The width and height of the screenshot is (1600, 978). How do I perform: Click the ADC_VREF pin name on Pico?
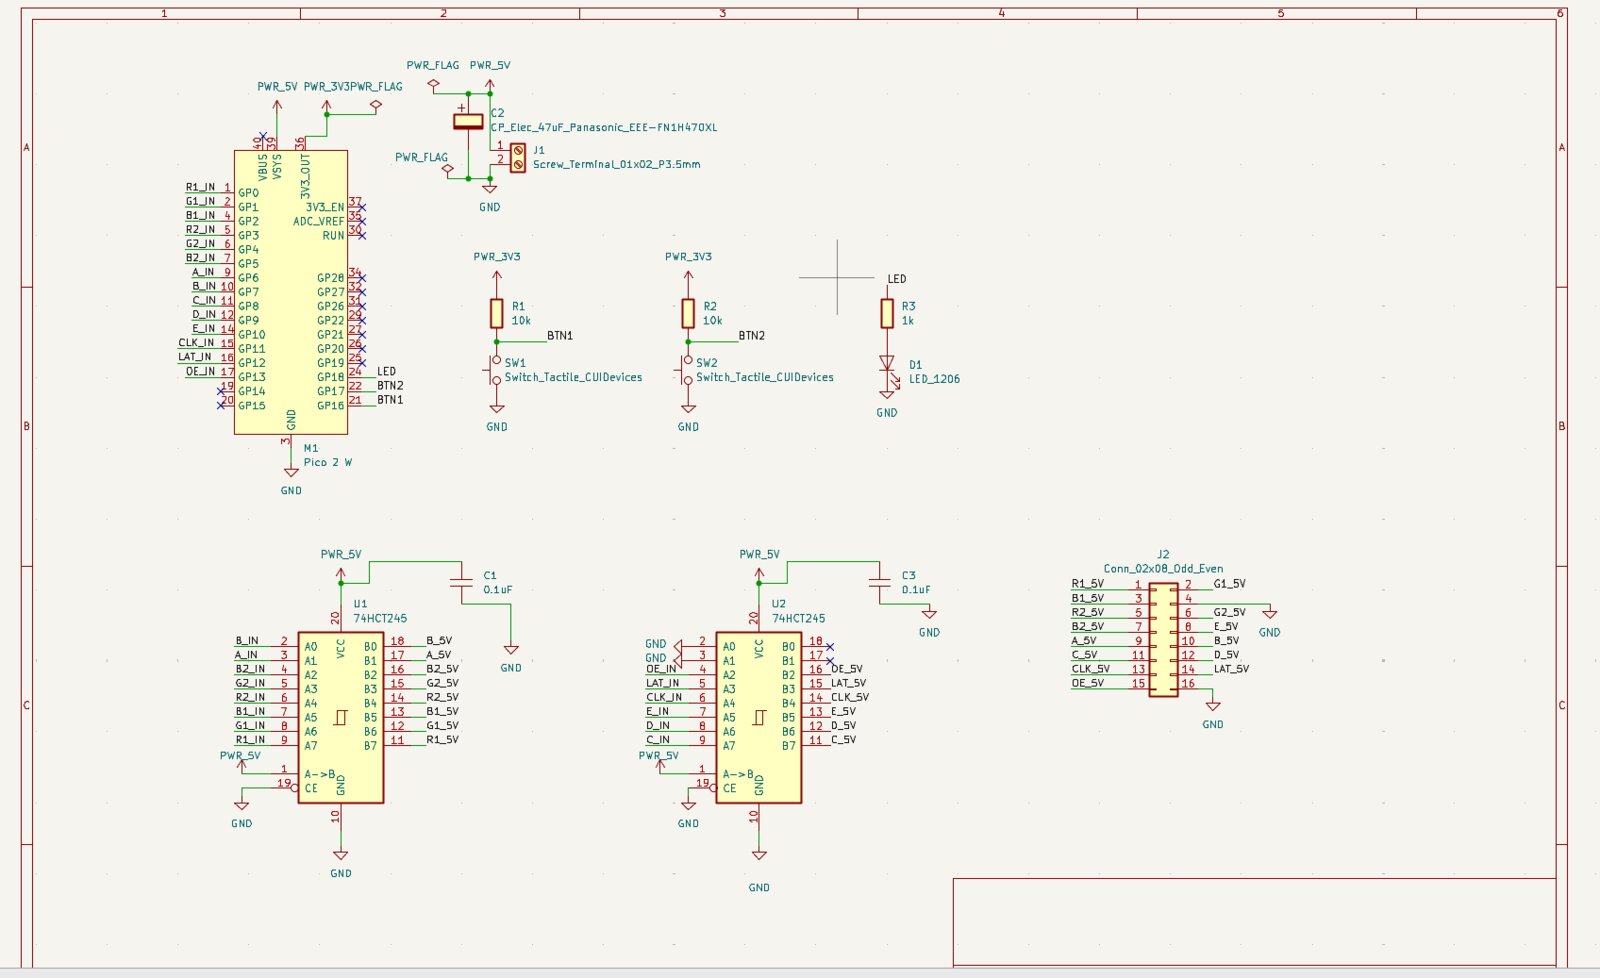click(318, 221)
